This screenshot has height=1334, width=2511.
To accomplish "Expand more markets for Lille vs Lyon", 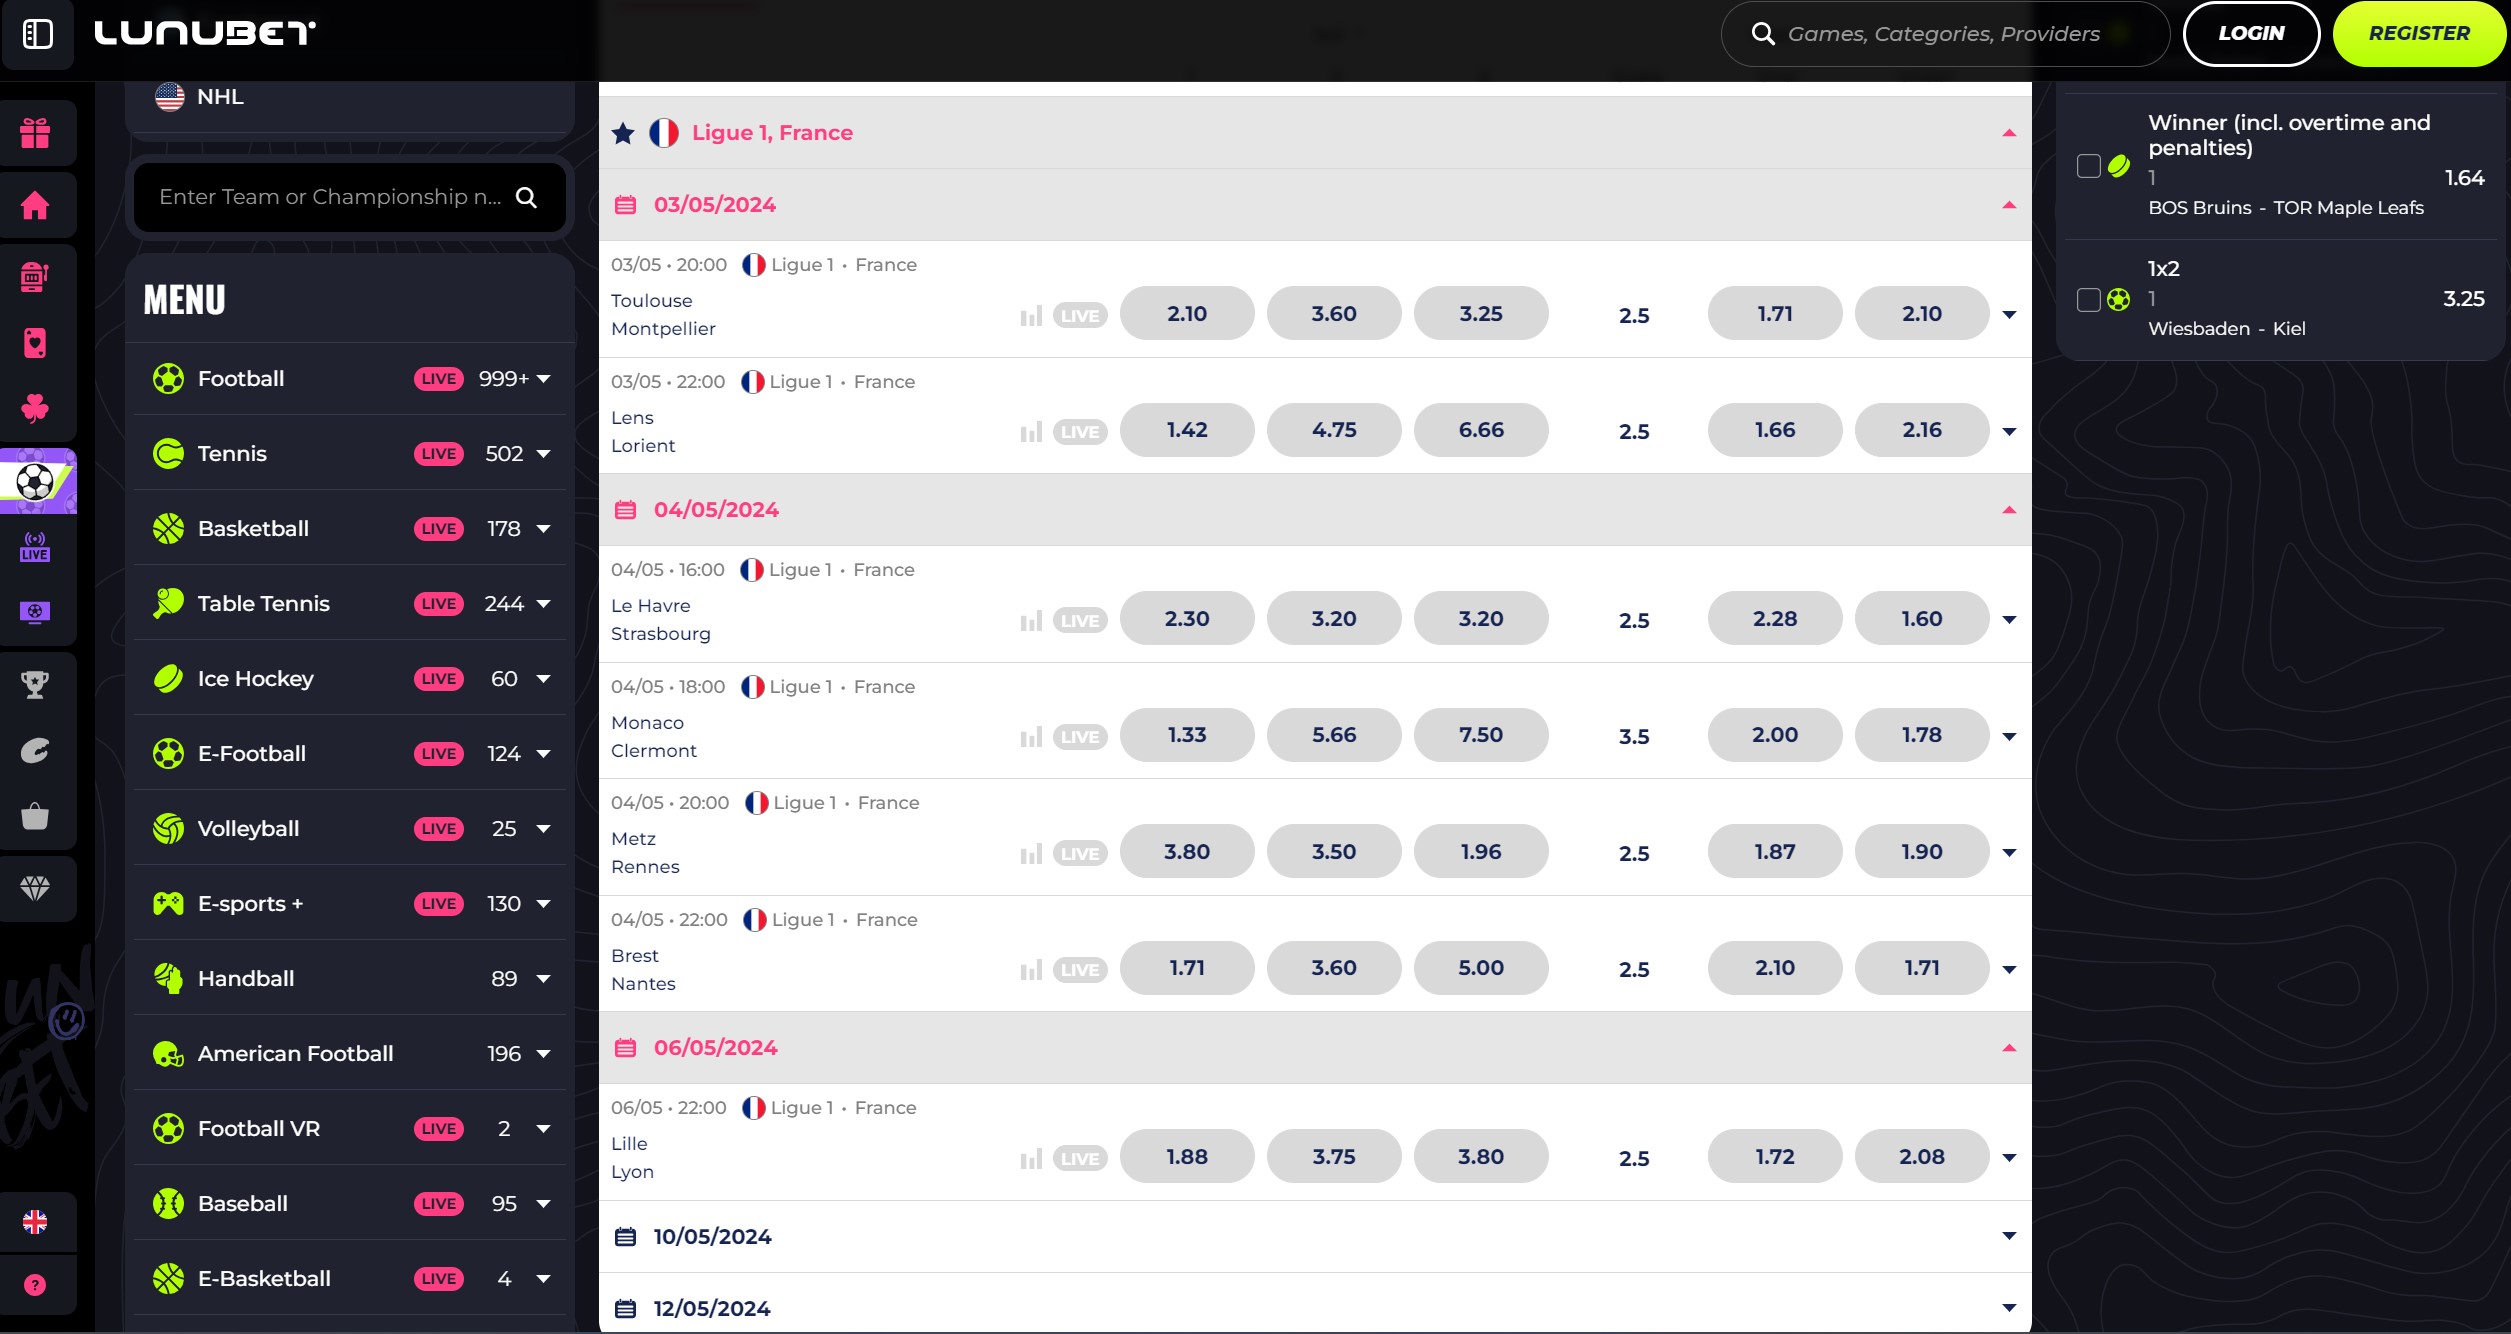I will point(2009,1158).
